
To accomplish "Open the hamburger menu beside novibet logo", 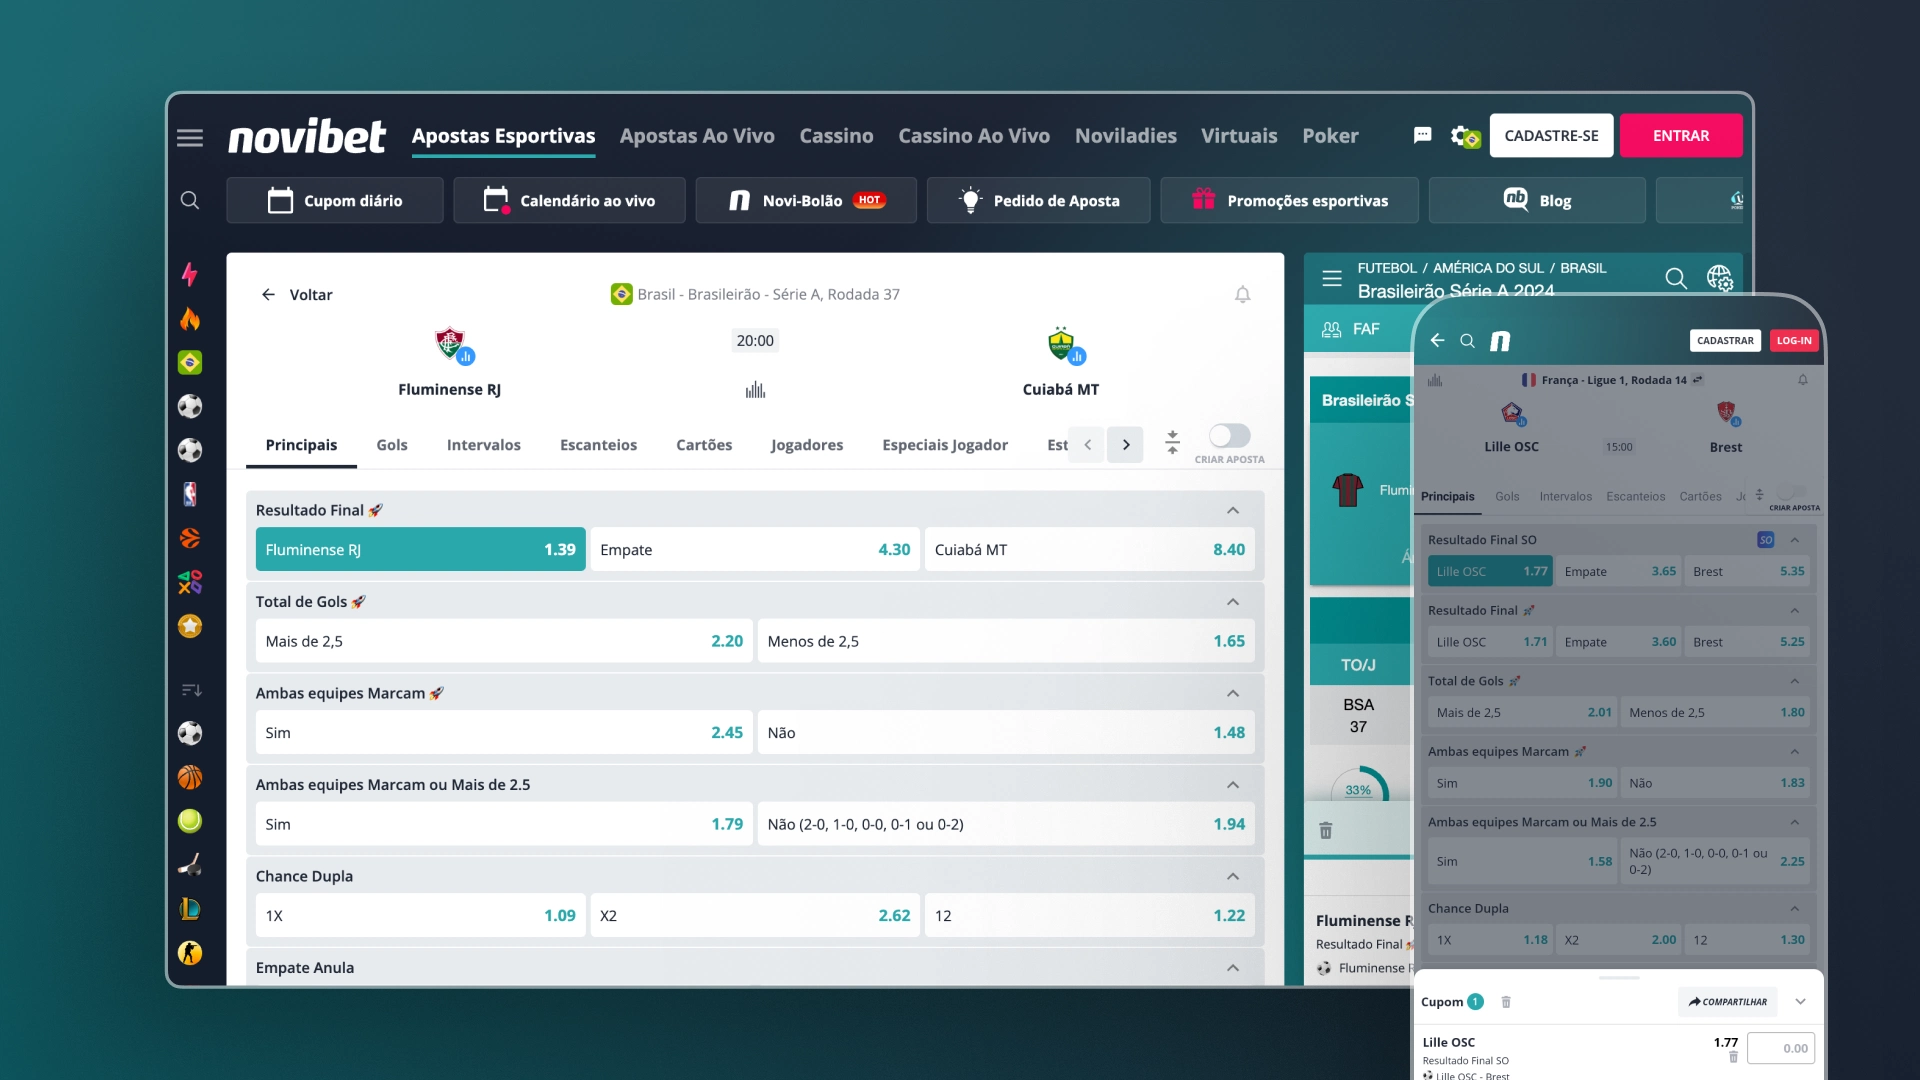I will point(190,137).
